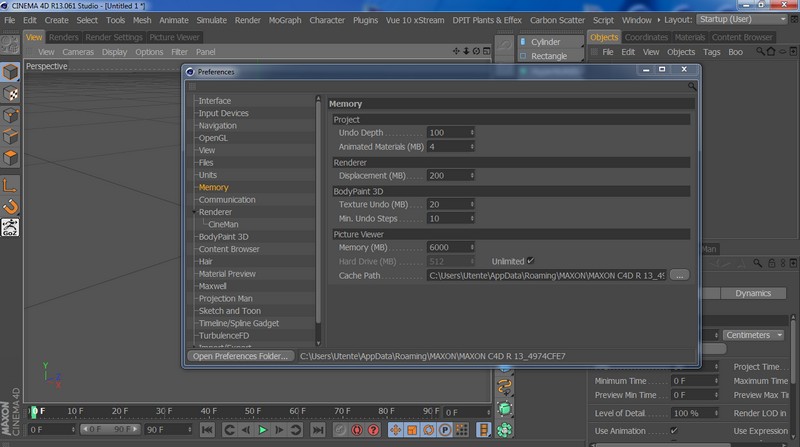Open the Startup (User) layout dropdown

742,19
